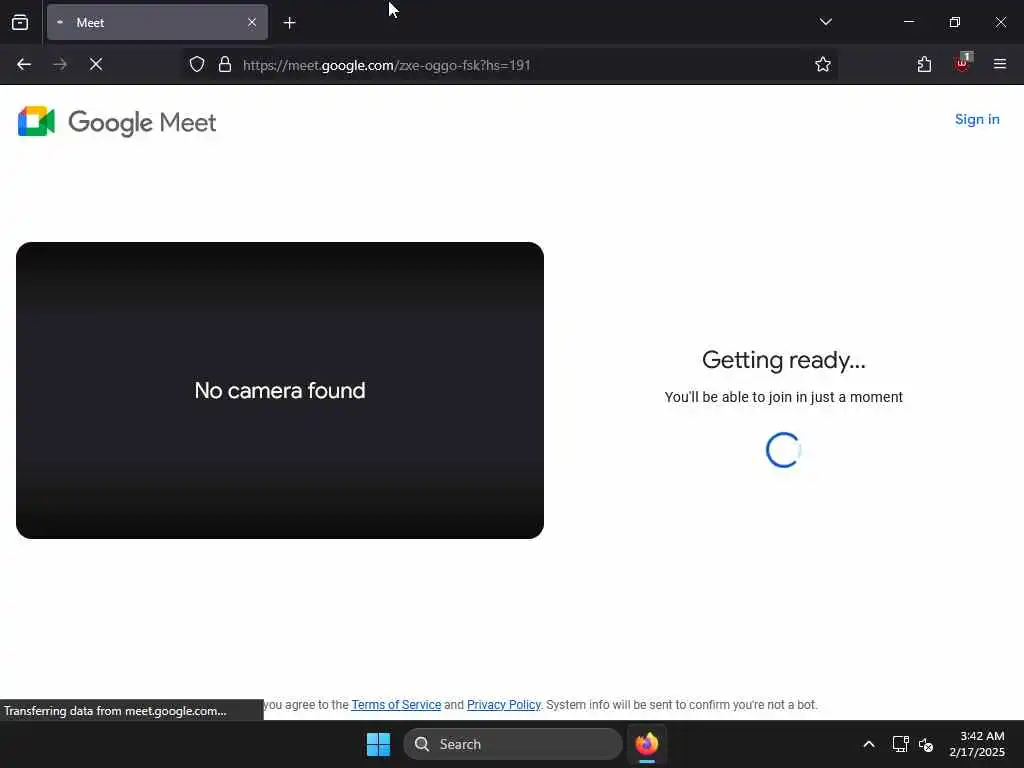Close the Meet tab

[x=251, y=22]
